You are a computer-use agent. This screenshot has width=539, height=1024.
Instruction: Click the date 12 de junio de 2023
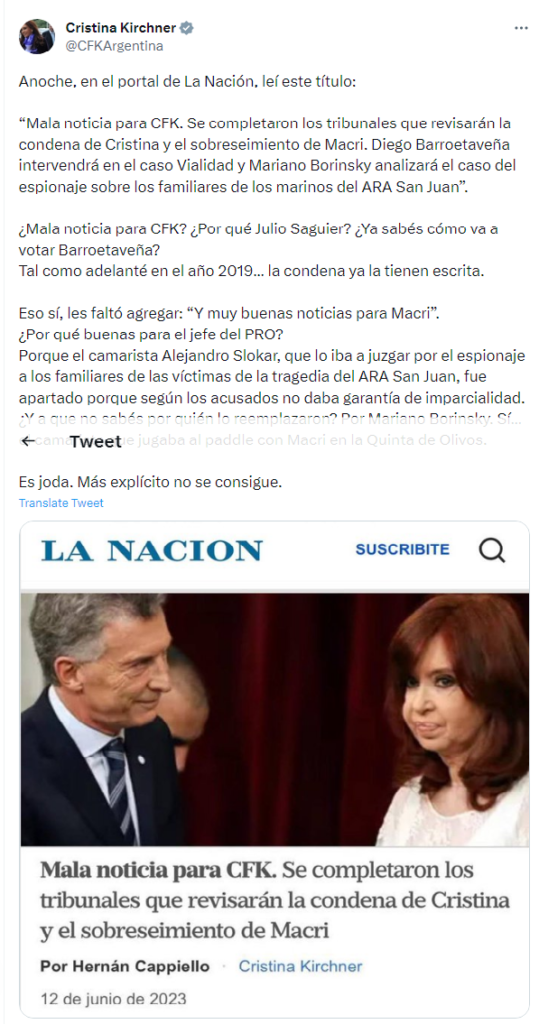click(113, 999)
